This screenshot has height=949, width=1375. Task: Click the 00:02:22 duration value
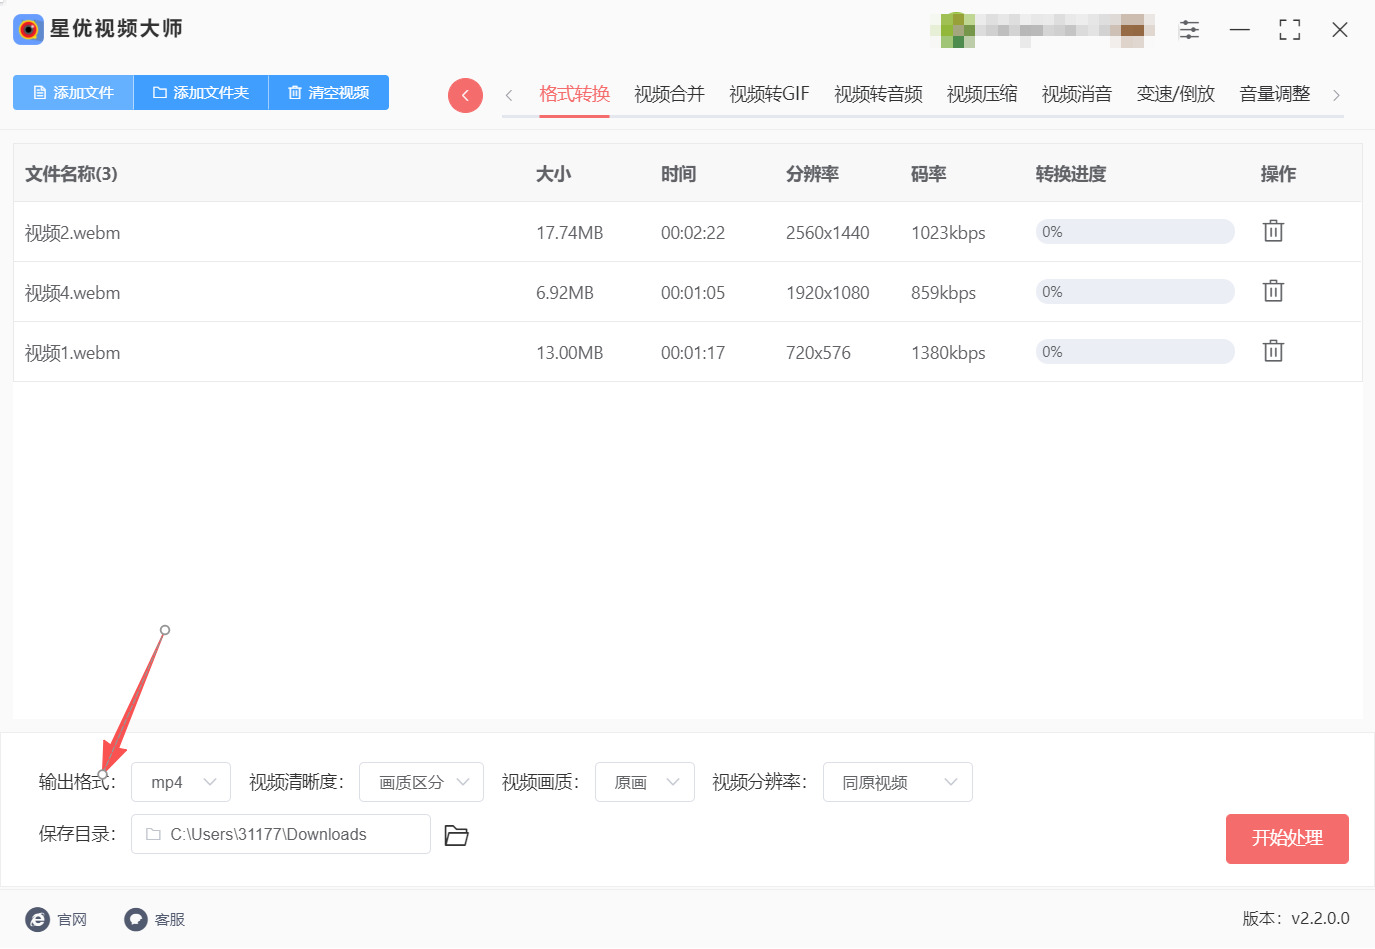click(x=693, y=233)
